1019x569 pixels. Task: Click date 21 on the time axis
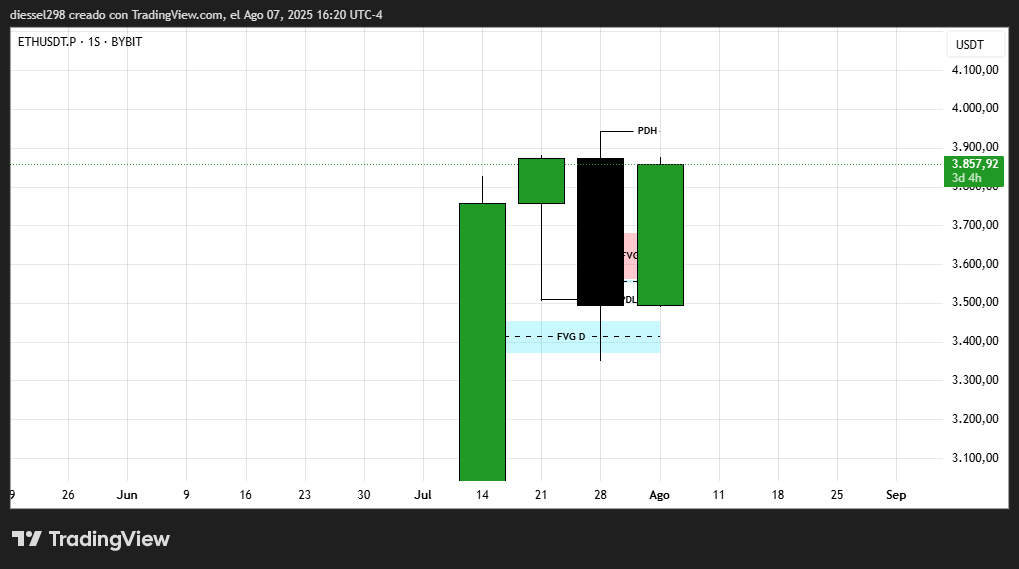[541, 495]
